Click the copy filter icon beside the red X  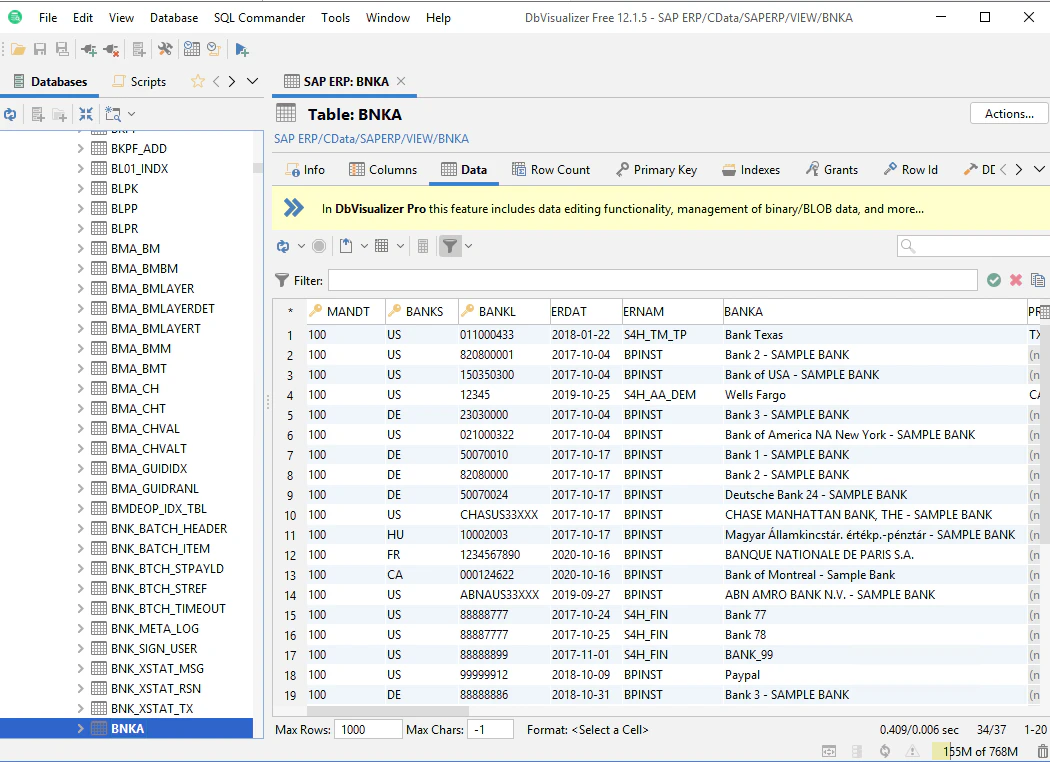pyautogui.click(x=1037, y=280)
